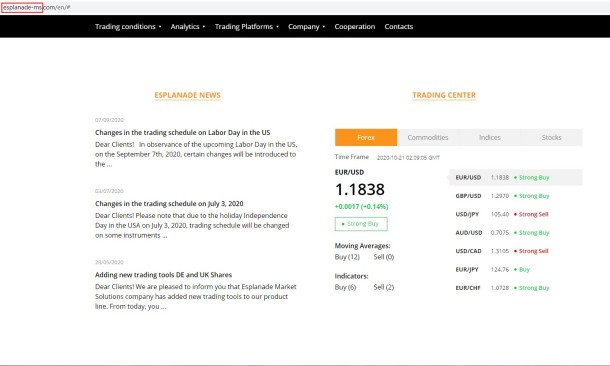Screen dimensions: 610x366
Task: Open the July 3, 2020 schedule news
Action: click(169, 203)
